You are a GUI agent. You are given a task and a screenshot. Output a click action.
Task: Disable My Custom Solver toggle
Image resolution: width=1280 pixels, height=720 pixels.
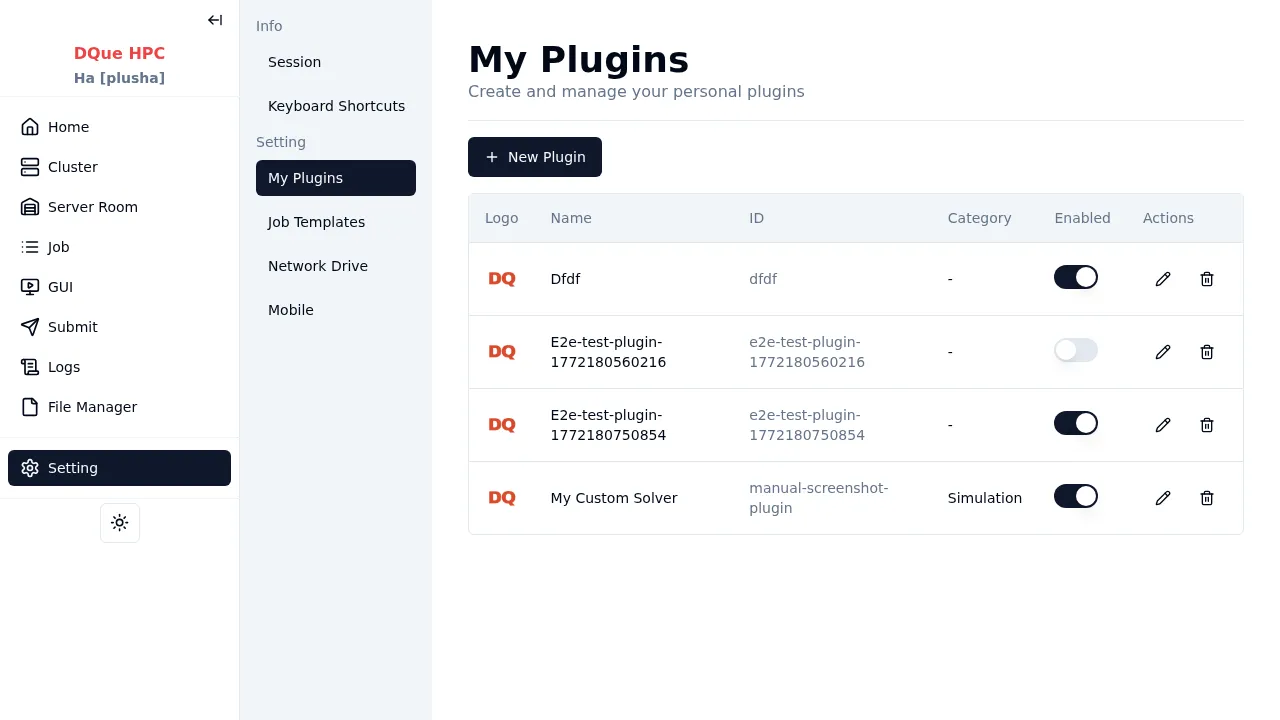coord(1076,496)
